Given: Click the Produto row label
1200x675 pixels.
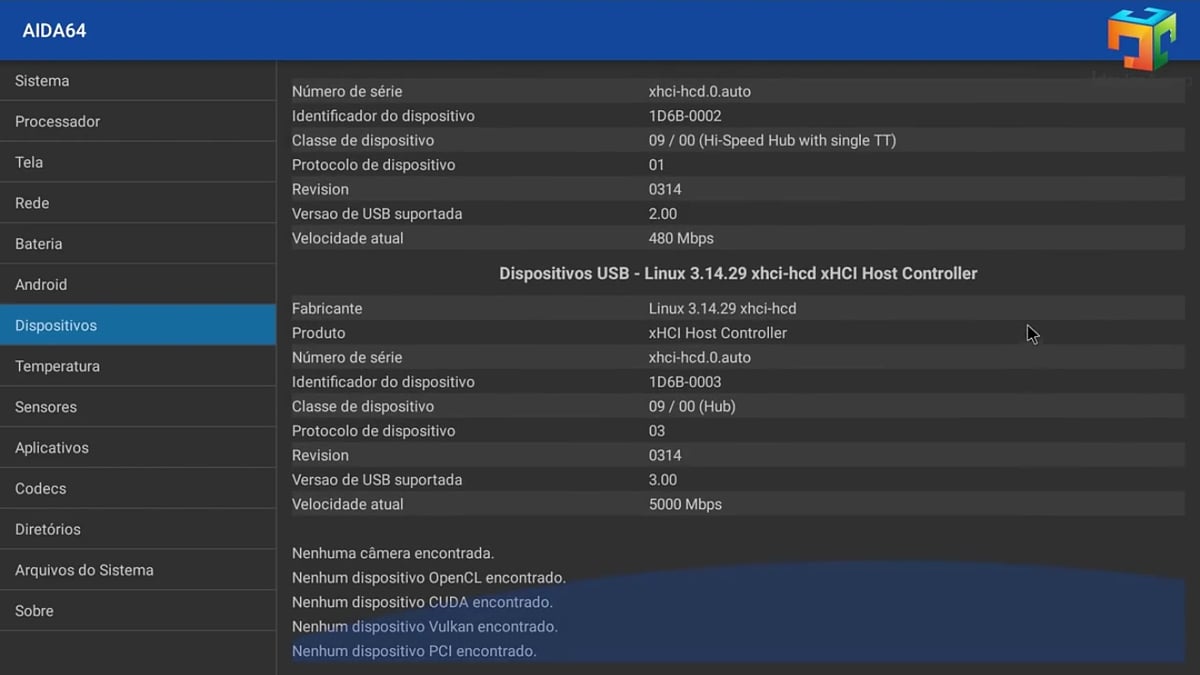Looking at the screenshot, I should [318, 333].
